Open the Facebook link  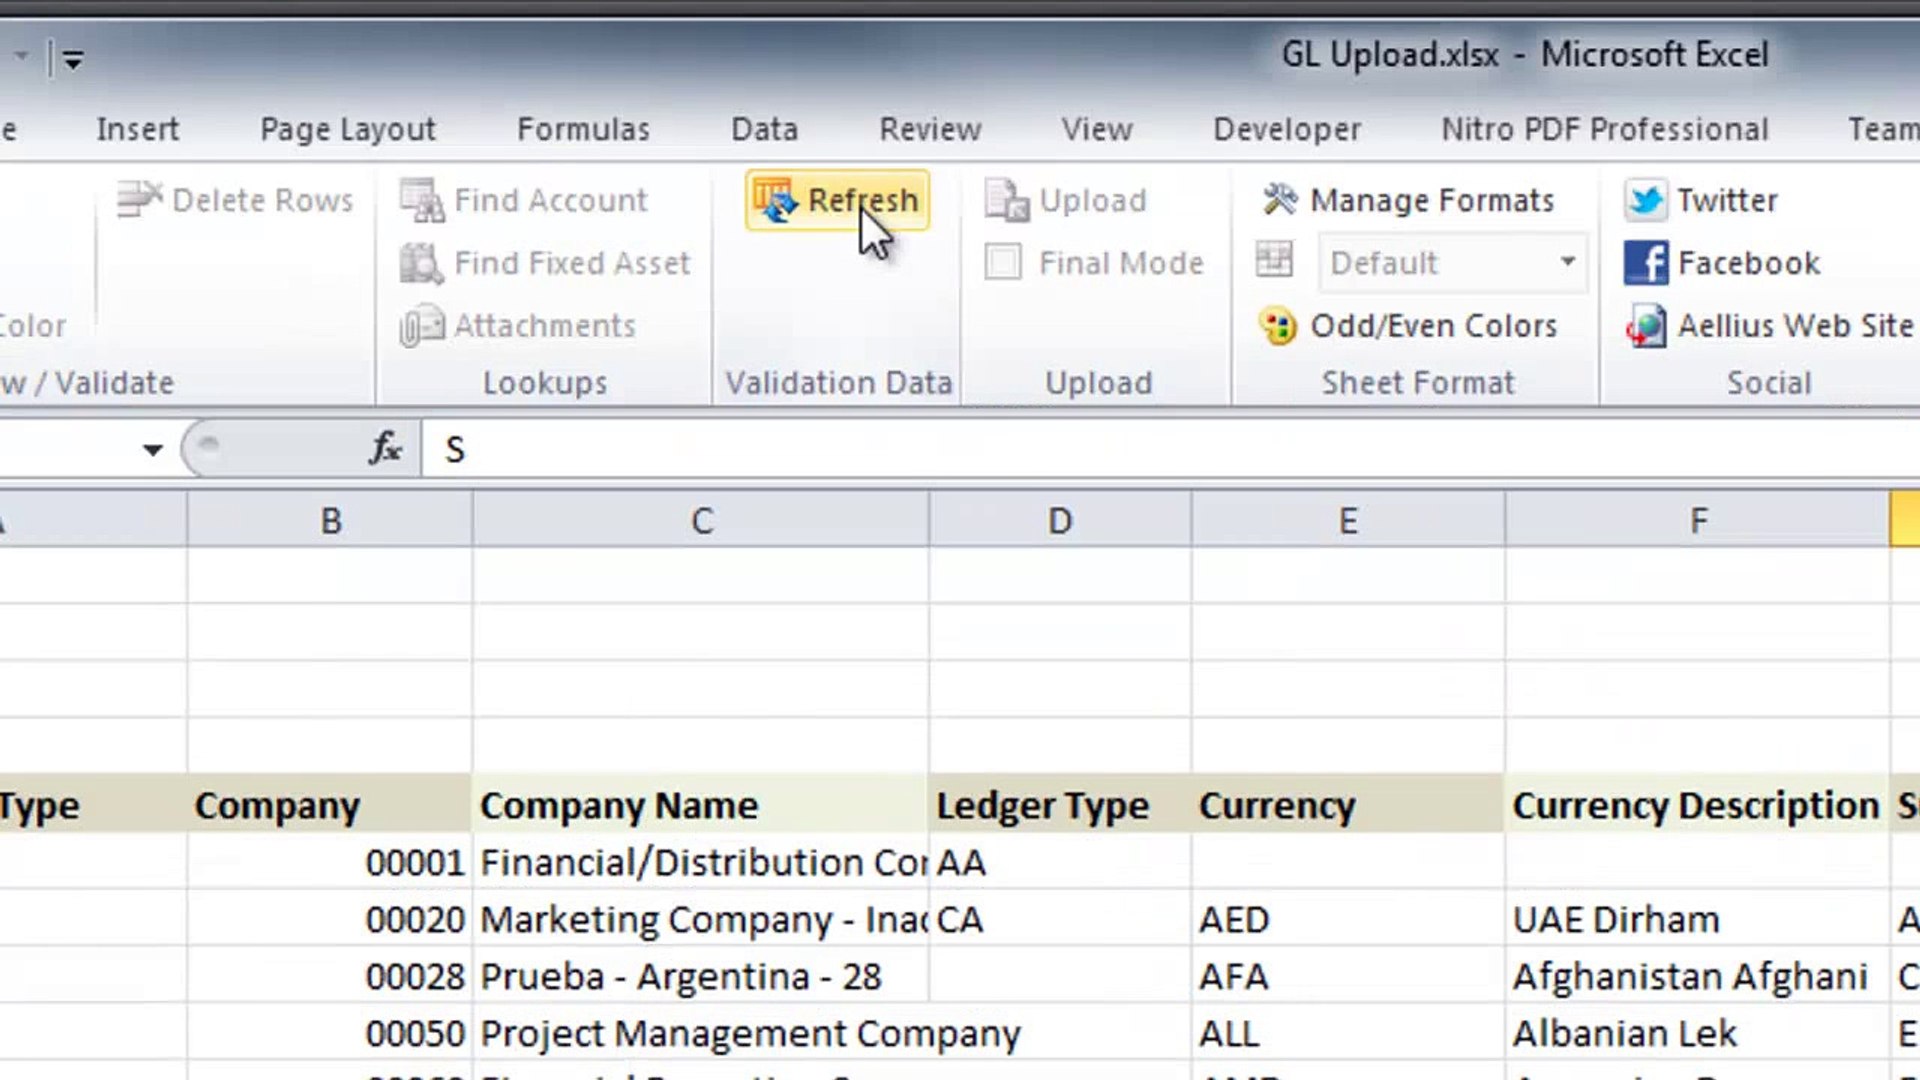pos(1748,263)
